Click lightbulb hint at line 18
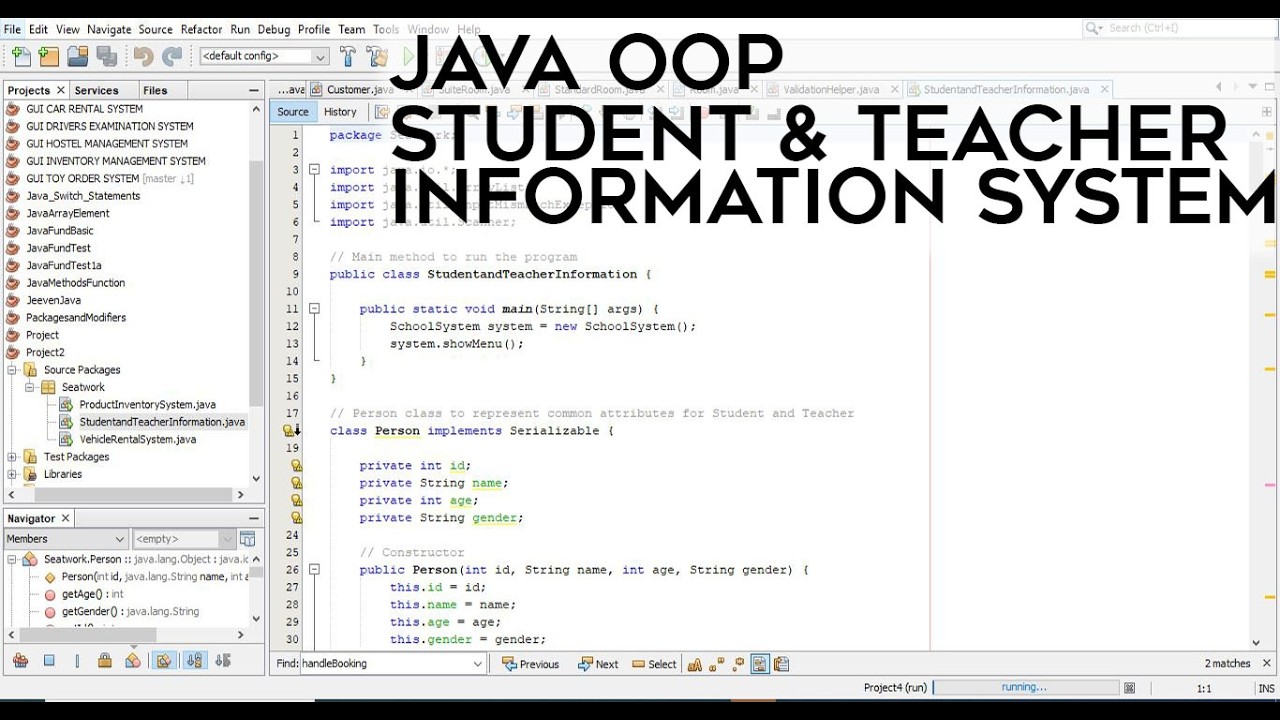 pyautogui.click(x=290, y=431)
